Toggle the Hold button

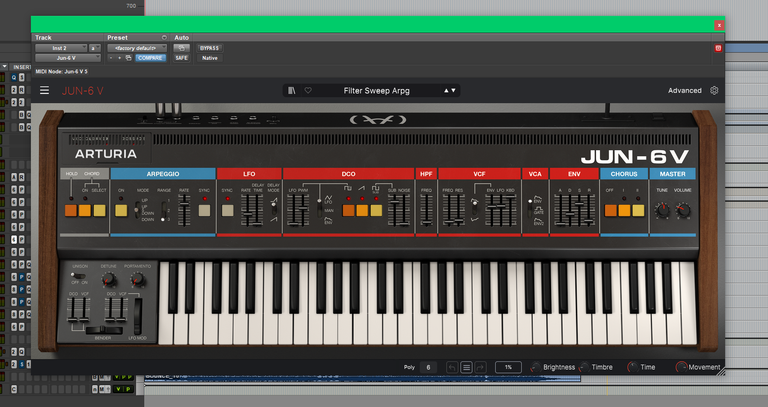71,211
